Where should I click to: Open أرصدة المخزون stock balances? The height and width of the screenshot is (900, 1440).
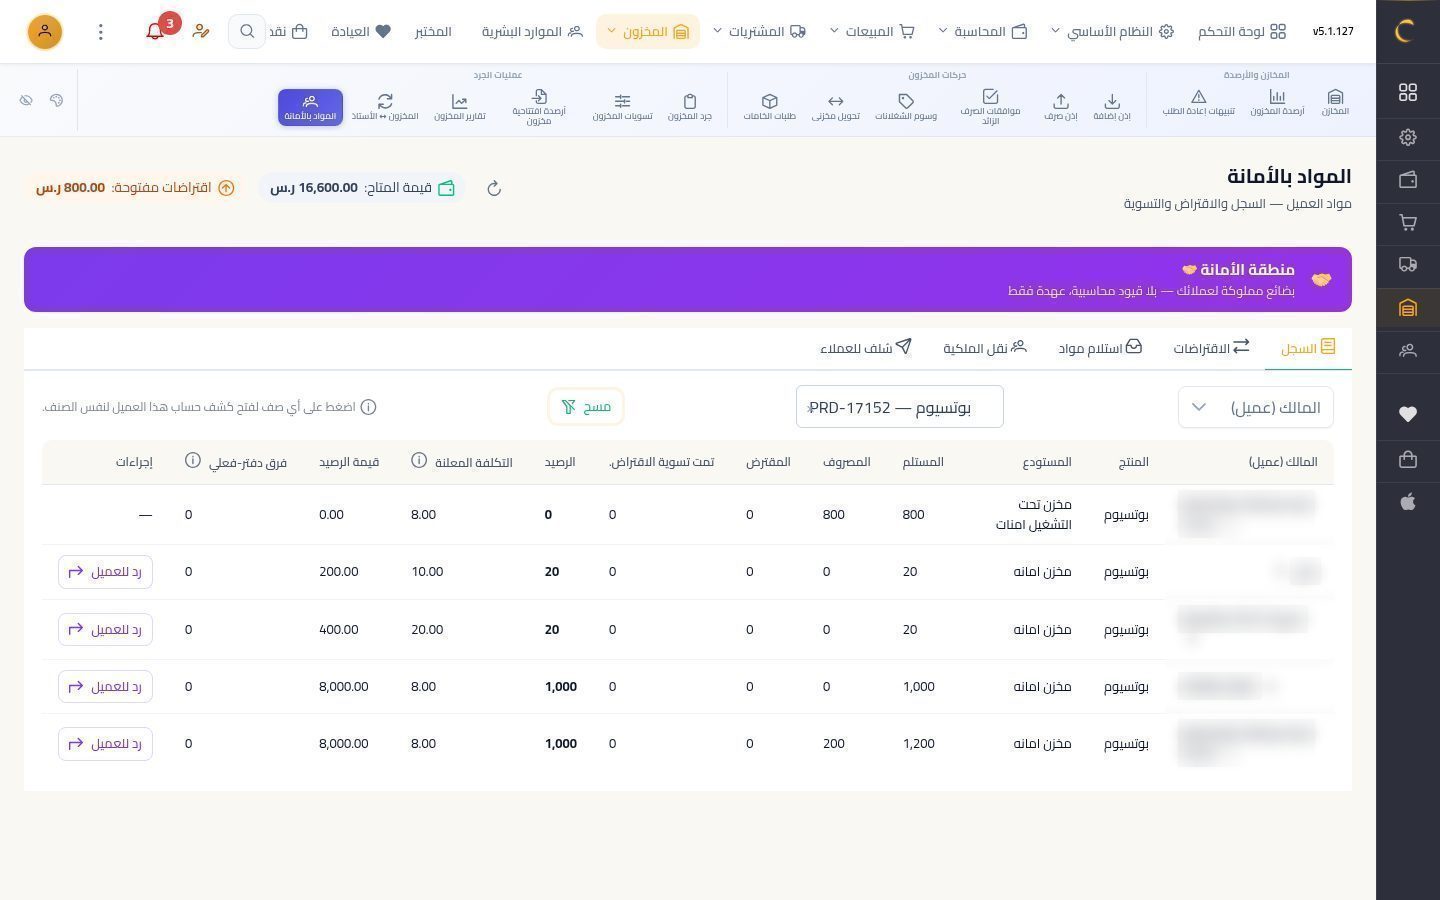pos(1277,102)
